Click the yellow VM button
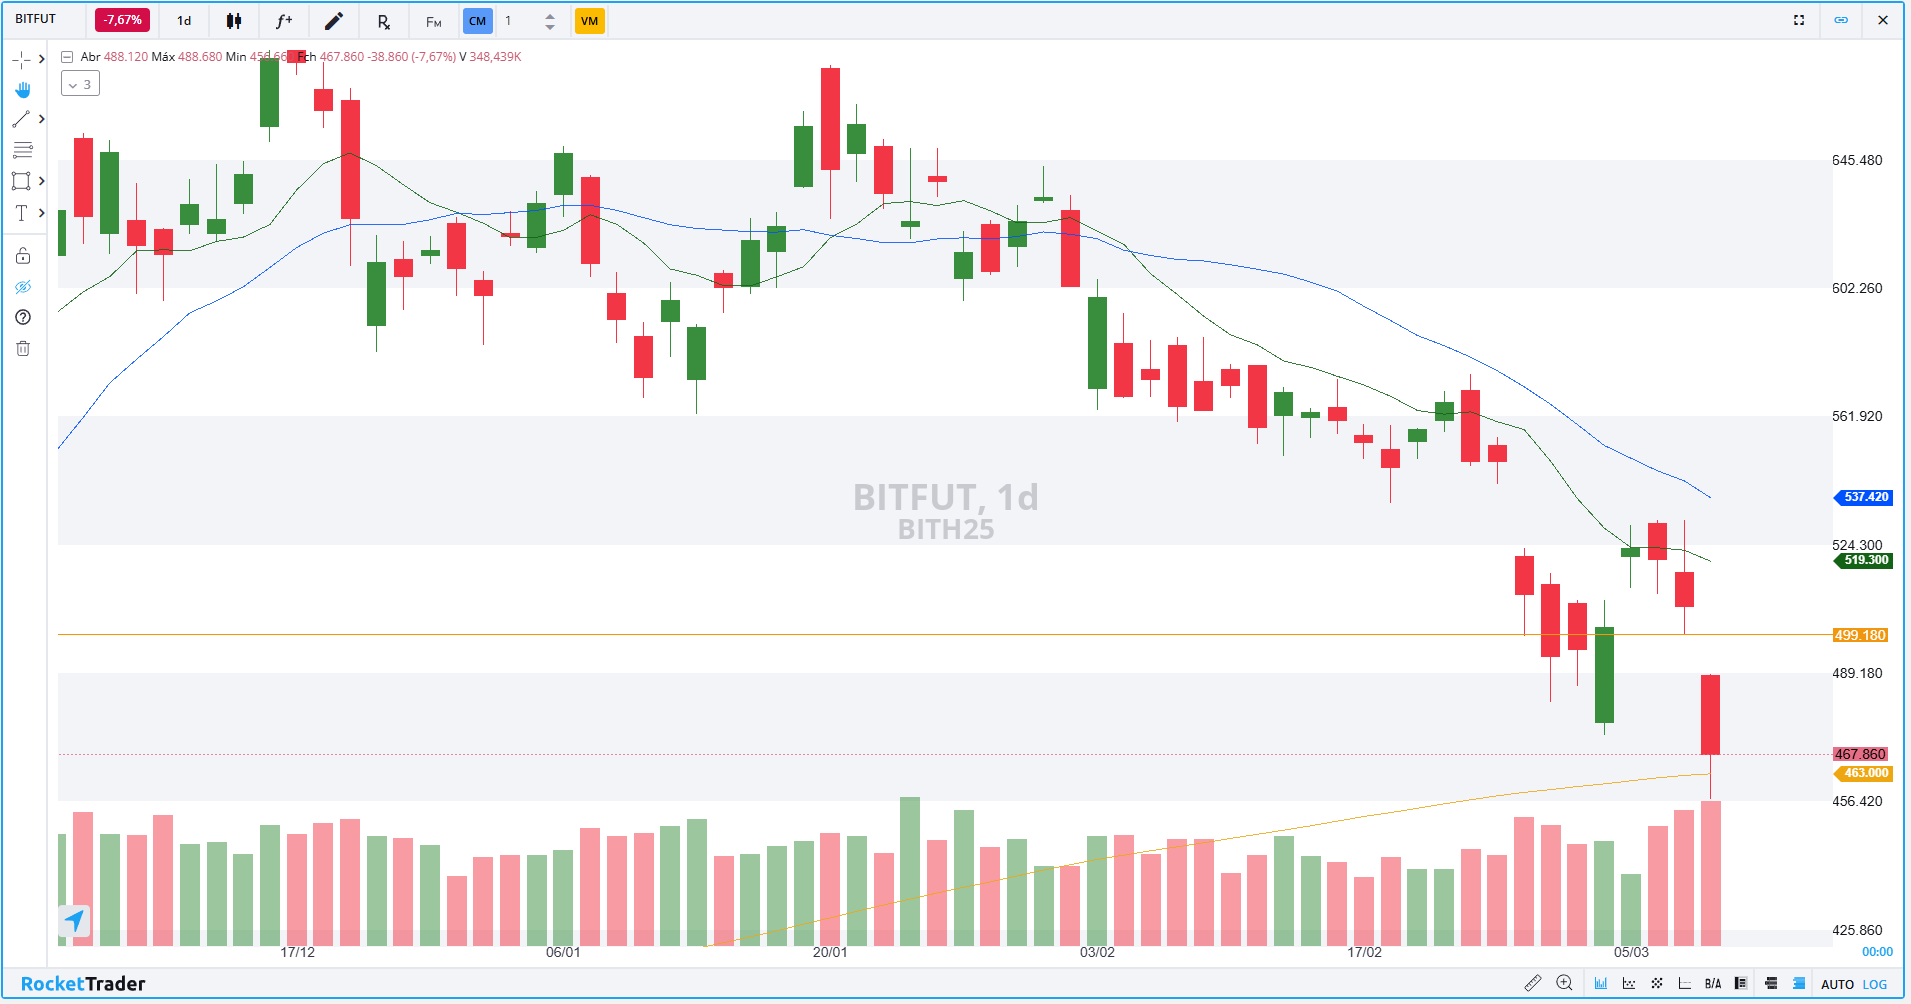Image resolution: width=1911 pixels, height=1004 pixels. [x=589, y=21]
